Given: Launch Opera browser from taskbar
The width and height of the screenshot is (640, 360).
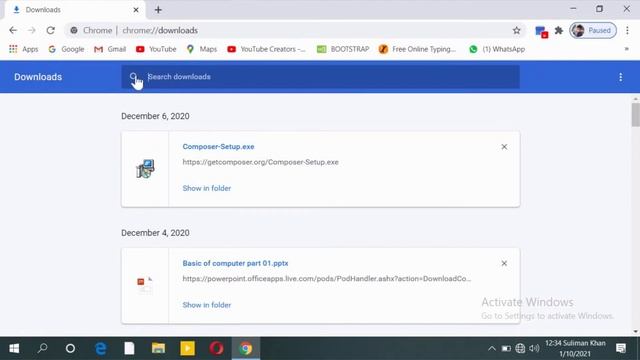Looking at the screenshot, I should pyautogui.click(x=216, y=348).
